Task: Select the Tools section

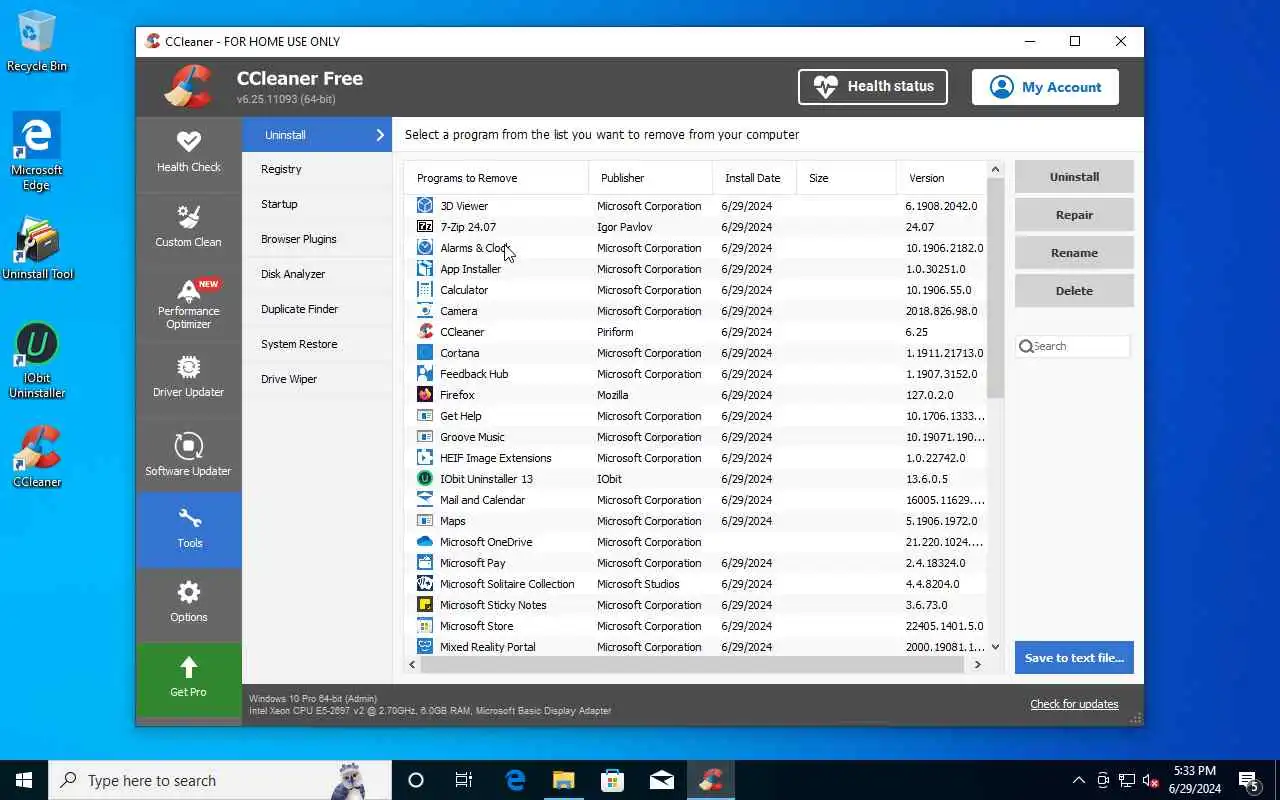Action: click(x=188, y=529)
